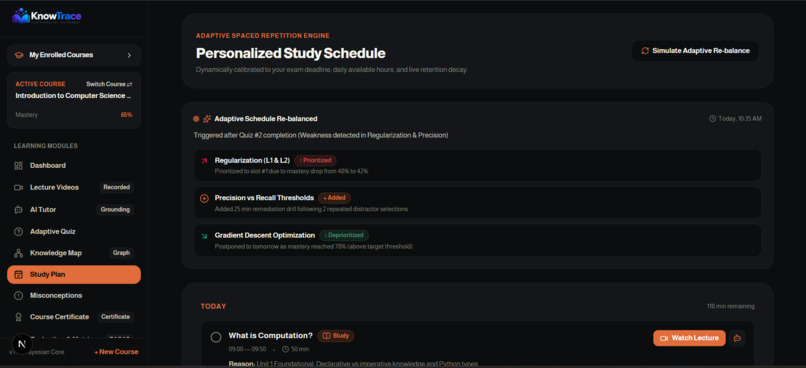806x368 pixels.
Task: Click 118 min remaining text
Action: point(730,306)
